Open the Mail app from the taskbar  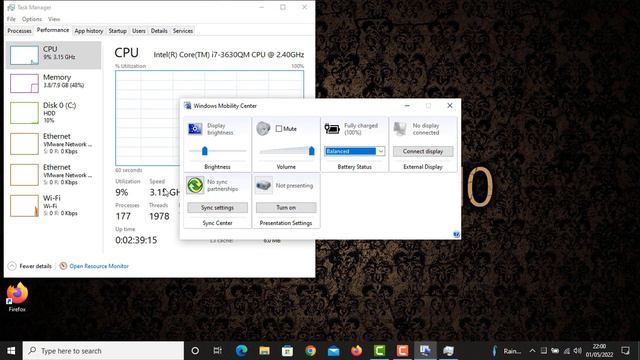pos(333,351)
